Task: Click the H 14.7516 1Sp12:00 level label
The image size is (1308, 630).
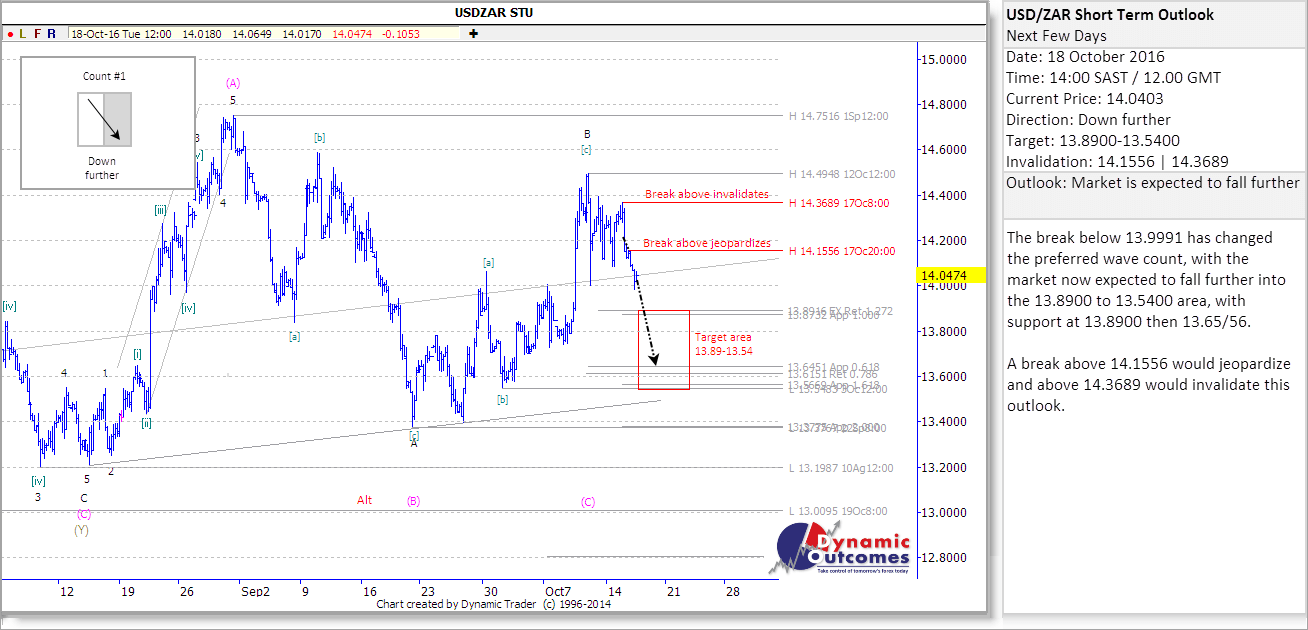Action: pos(838,116)
